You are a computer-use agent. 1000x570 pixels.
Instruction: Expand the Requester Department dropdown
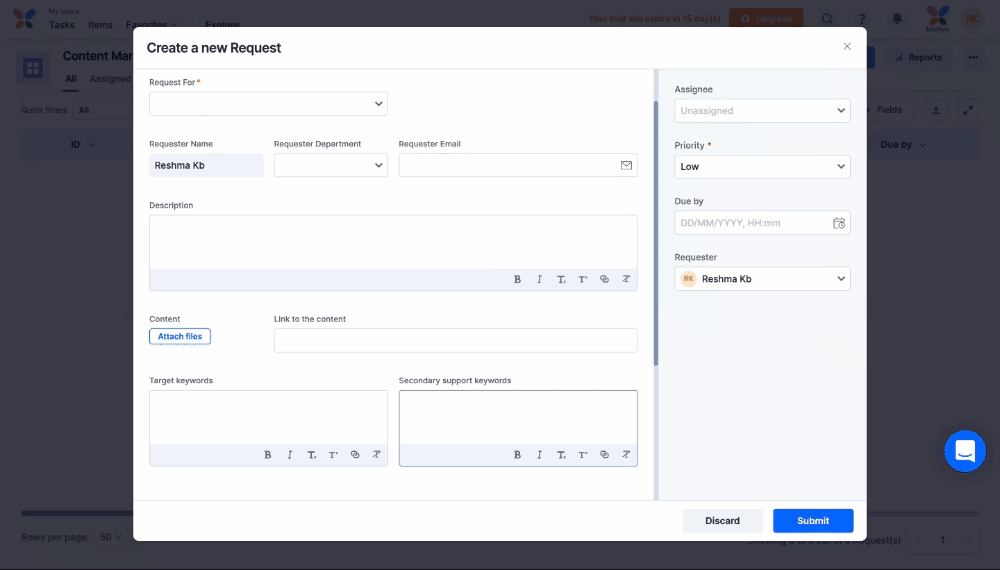pyautogui.click(x=330, y=165)
